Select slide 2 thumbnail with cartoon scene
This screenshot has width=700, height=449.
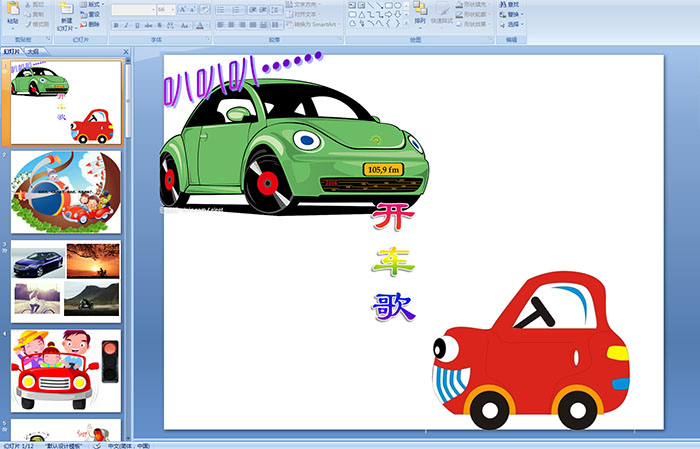(x=66, y=192)
